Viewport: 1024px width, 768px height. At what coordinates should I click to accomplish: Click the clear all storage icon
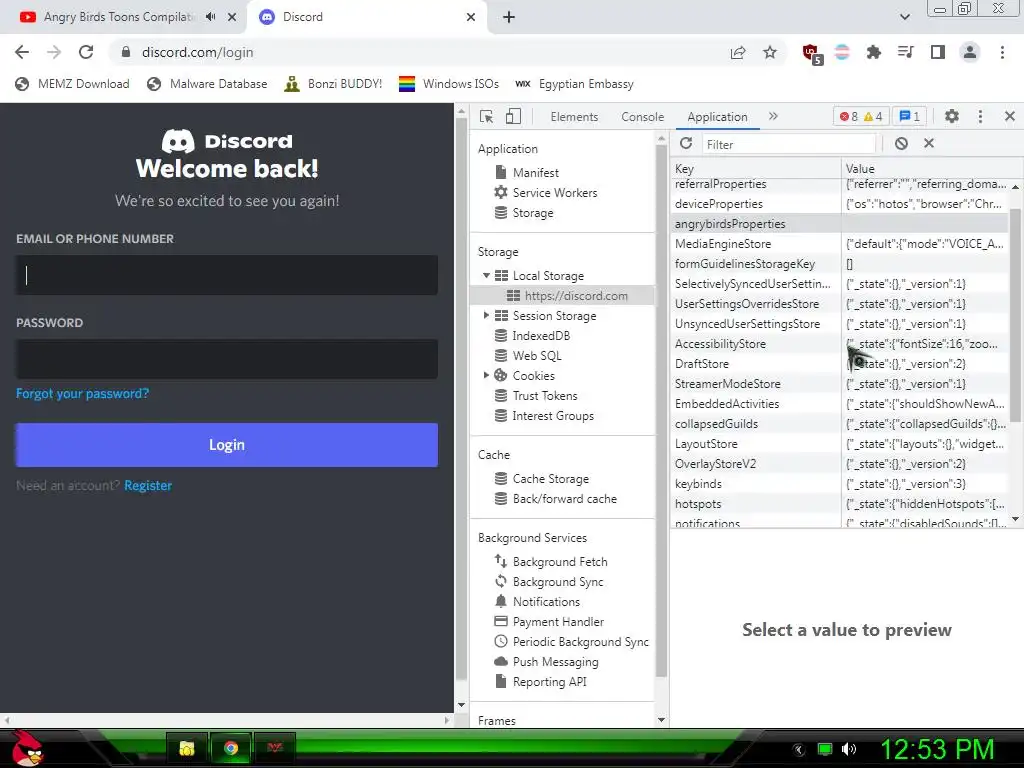pos(901,144)
